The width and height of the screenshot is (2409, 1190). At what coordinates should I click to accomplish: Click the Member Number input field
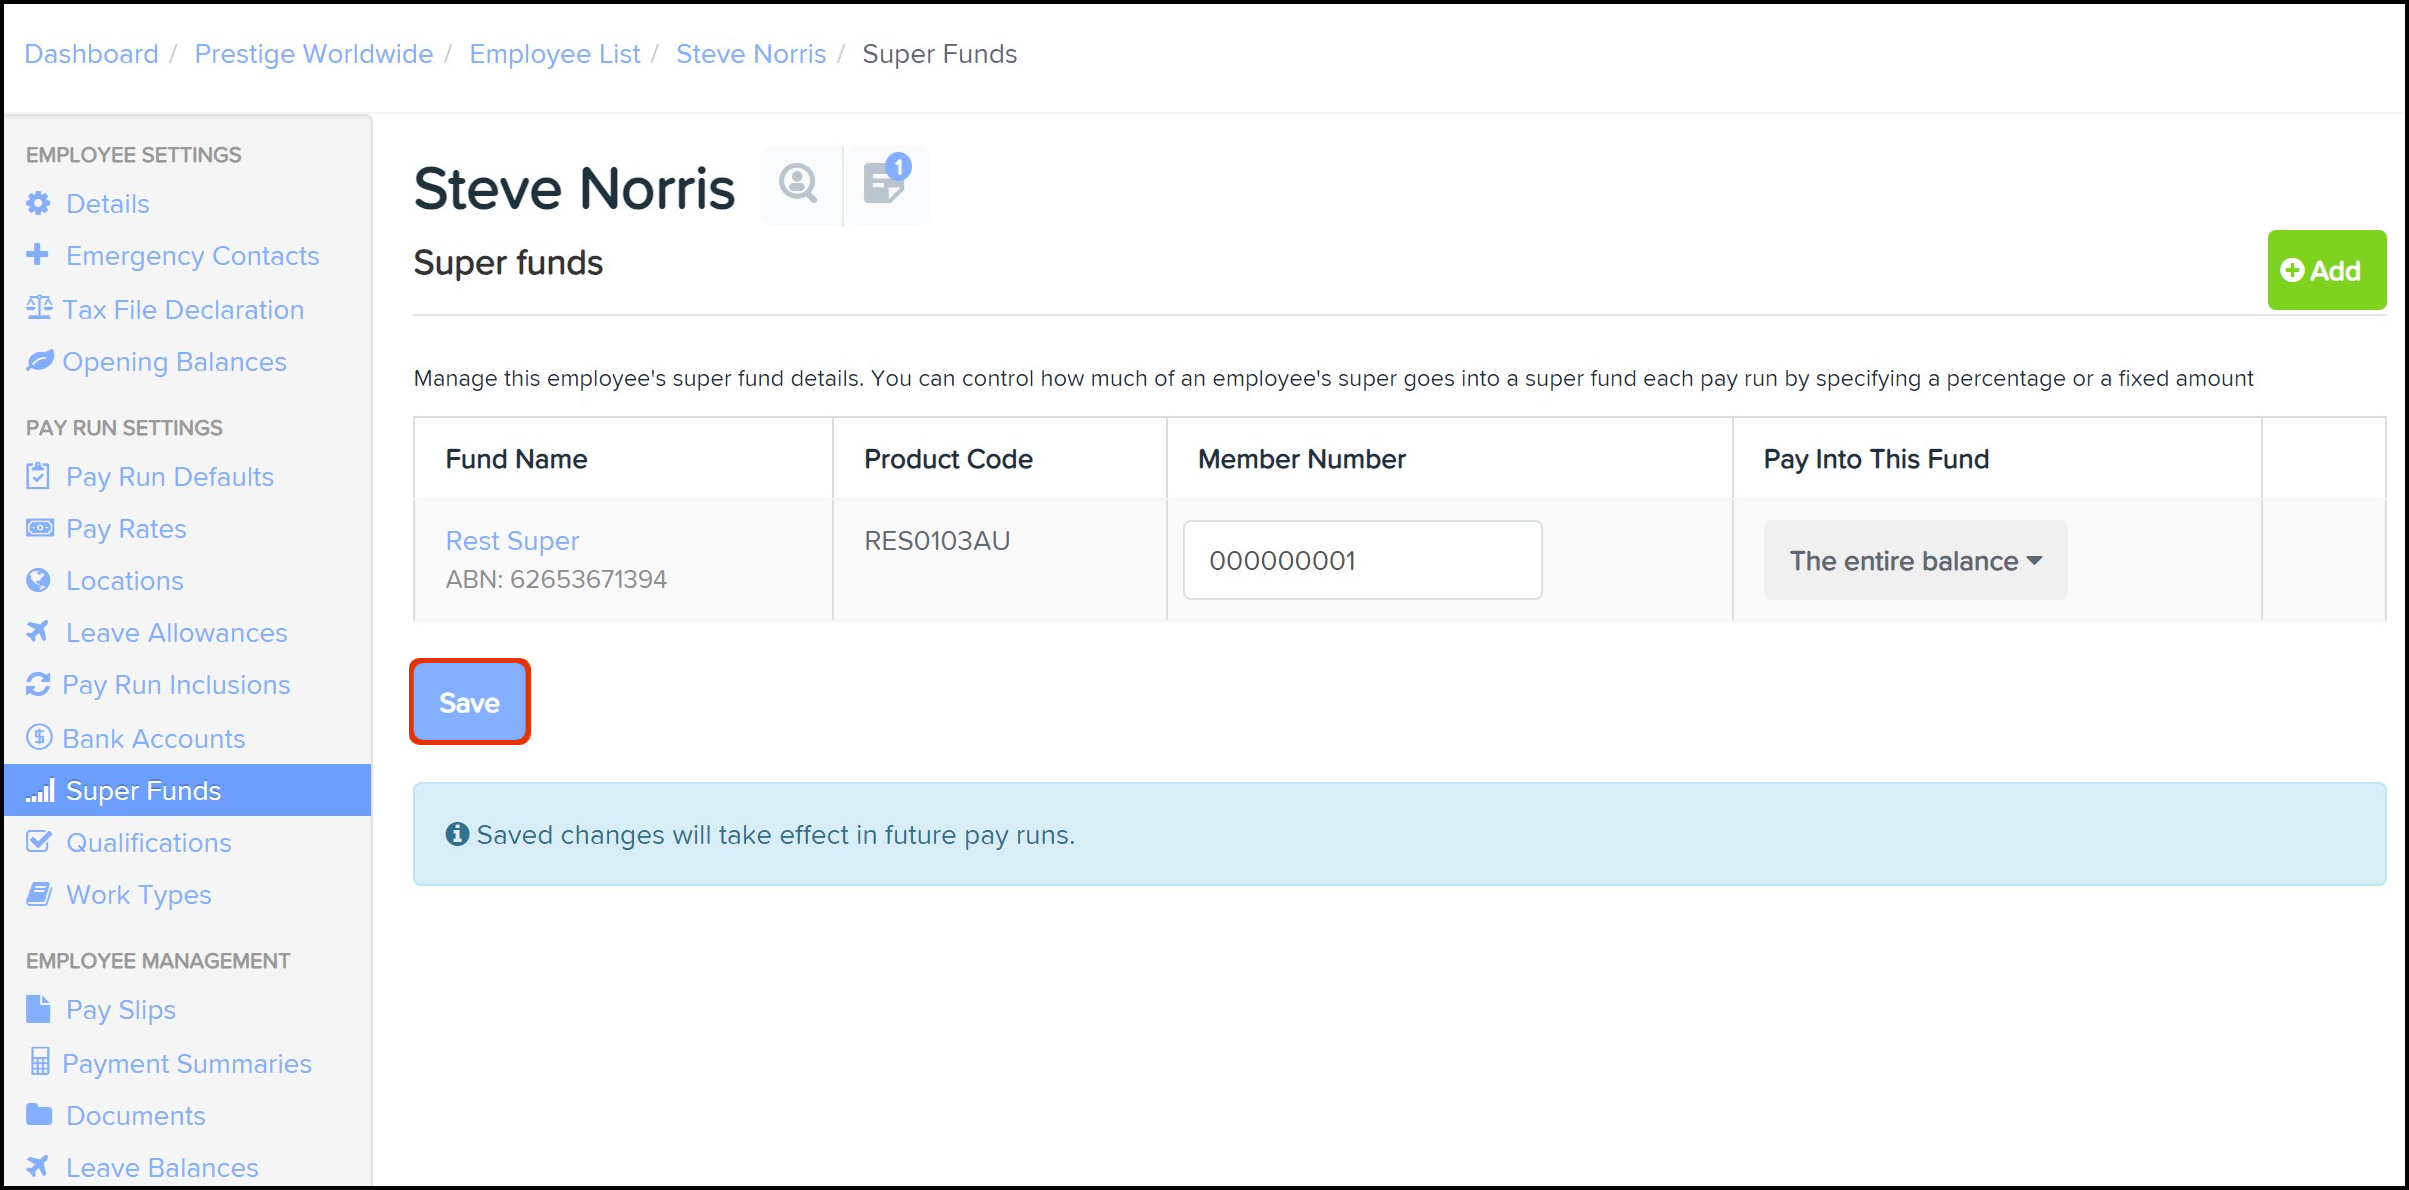[1361, 561]
